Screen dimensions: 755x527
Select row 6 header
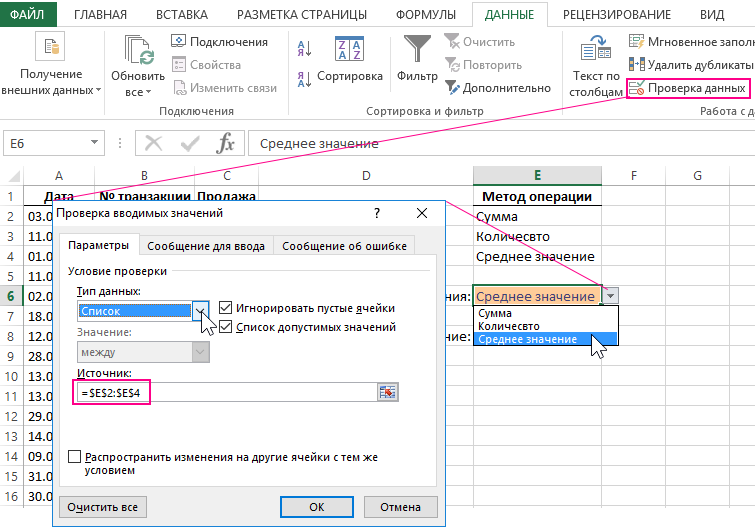[x=11, y=296]
